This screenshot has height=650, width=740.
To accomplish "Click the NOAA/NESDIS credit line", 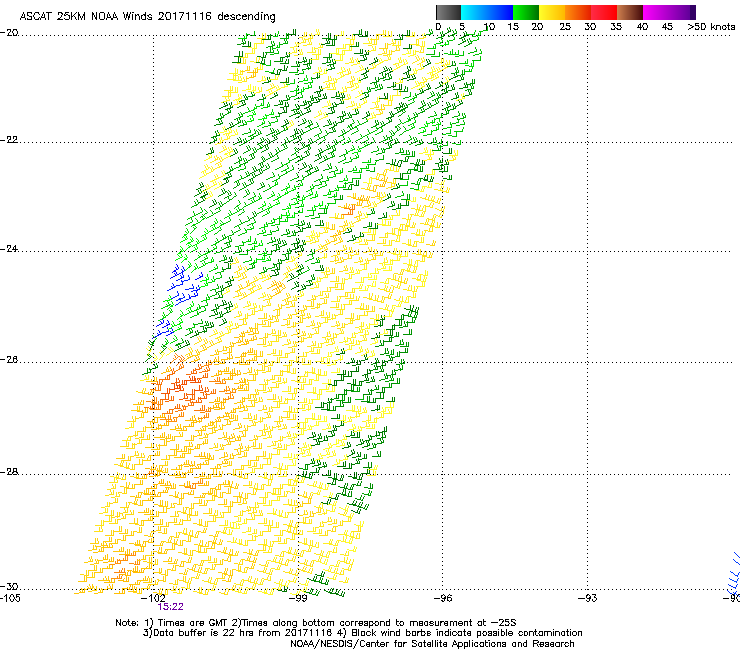I will click(432, 644).
